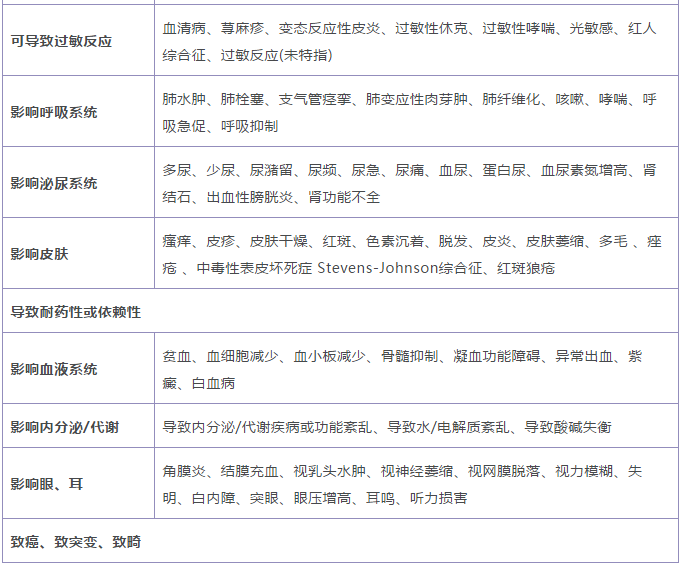The width and height of the screenshot is (682, 565).
Task: Click the '影响内分泌/代谢' row label
Action: click(x=65, y=427)
